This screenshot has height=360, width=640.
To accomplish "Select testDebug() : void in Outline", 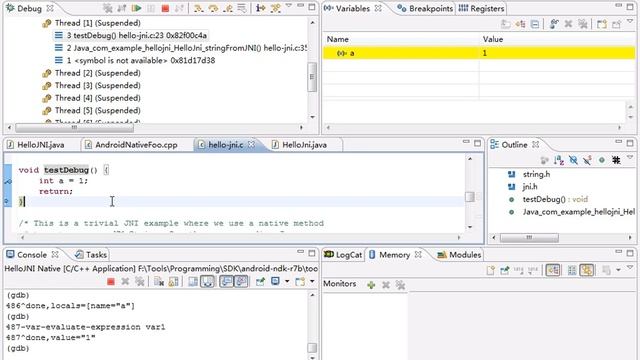I will click(x=555, y=200).
